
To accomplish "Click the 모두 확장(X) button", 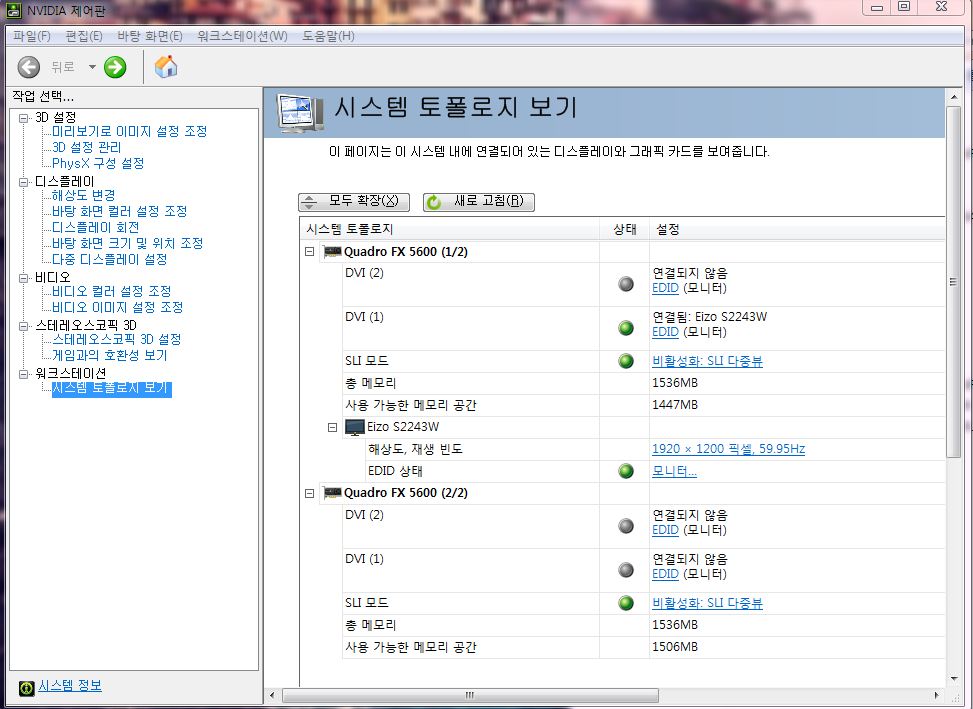I will pos(354,202).
